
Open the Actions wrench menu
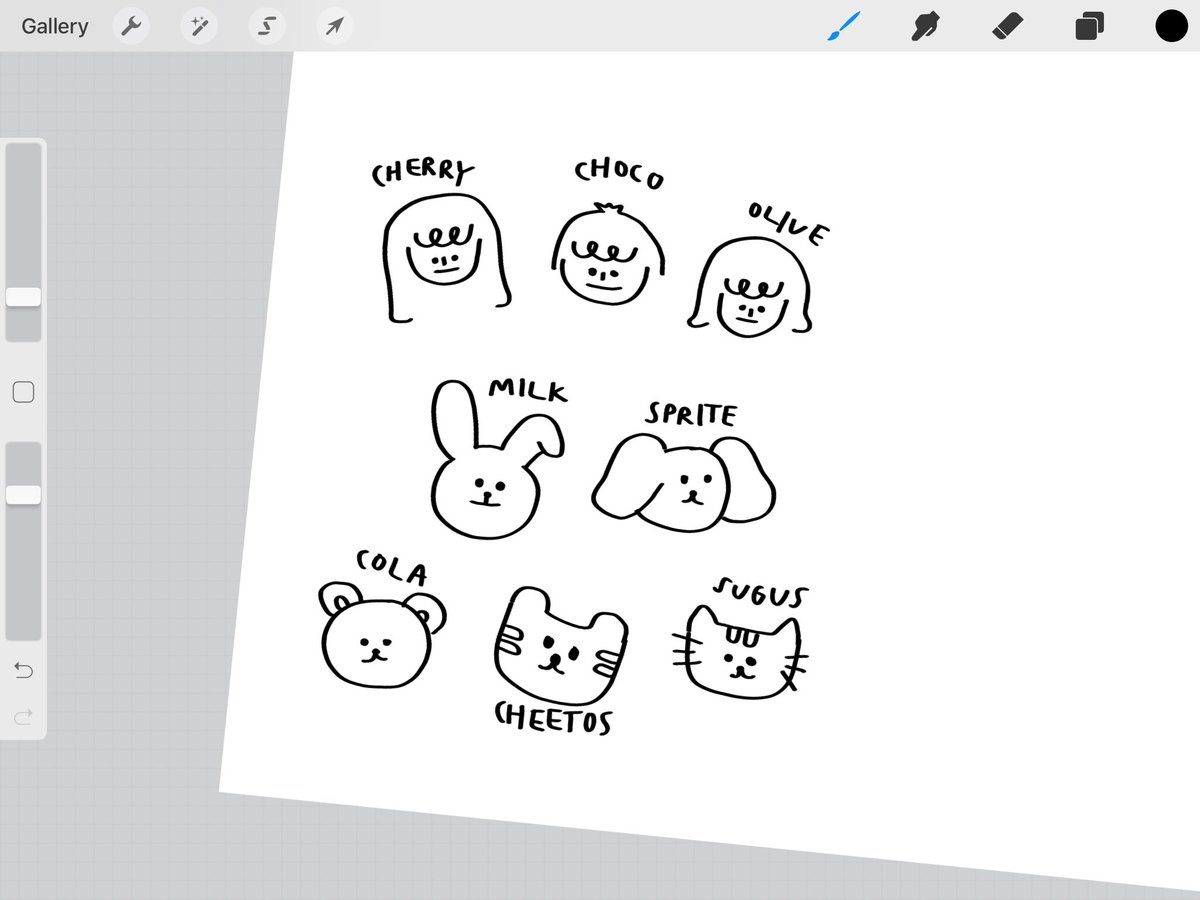132,26
